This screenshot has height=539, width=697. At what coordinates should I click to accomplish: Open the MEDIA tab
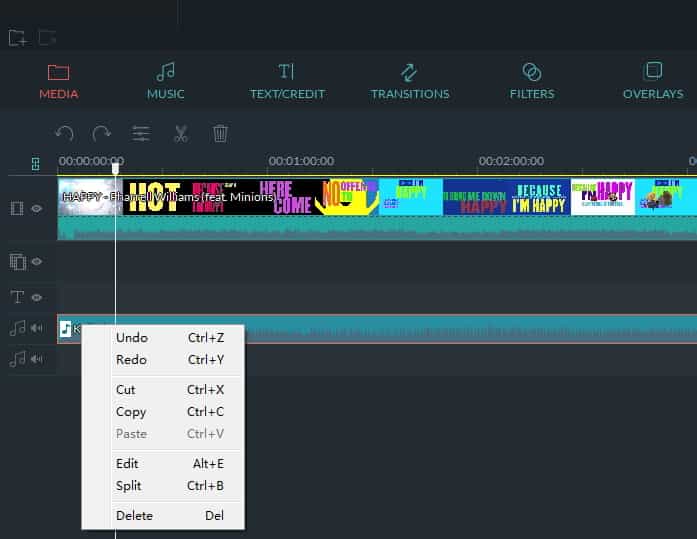[x=59, y=82]
